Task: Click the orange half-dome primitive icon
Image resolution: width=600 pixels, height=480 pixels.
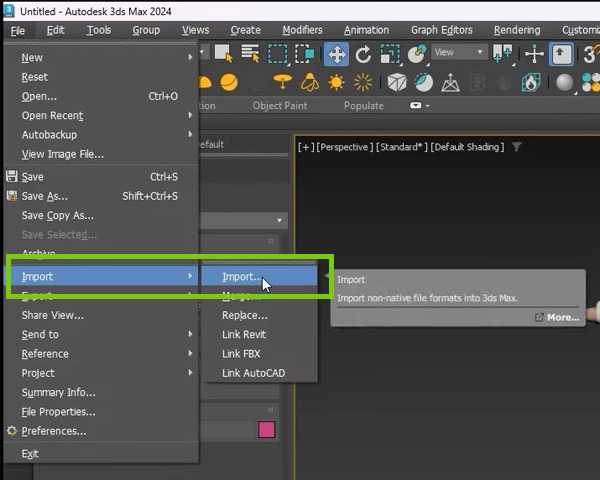Action: [205, 82]
